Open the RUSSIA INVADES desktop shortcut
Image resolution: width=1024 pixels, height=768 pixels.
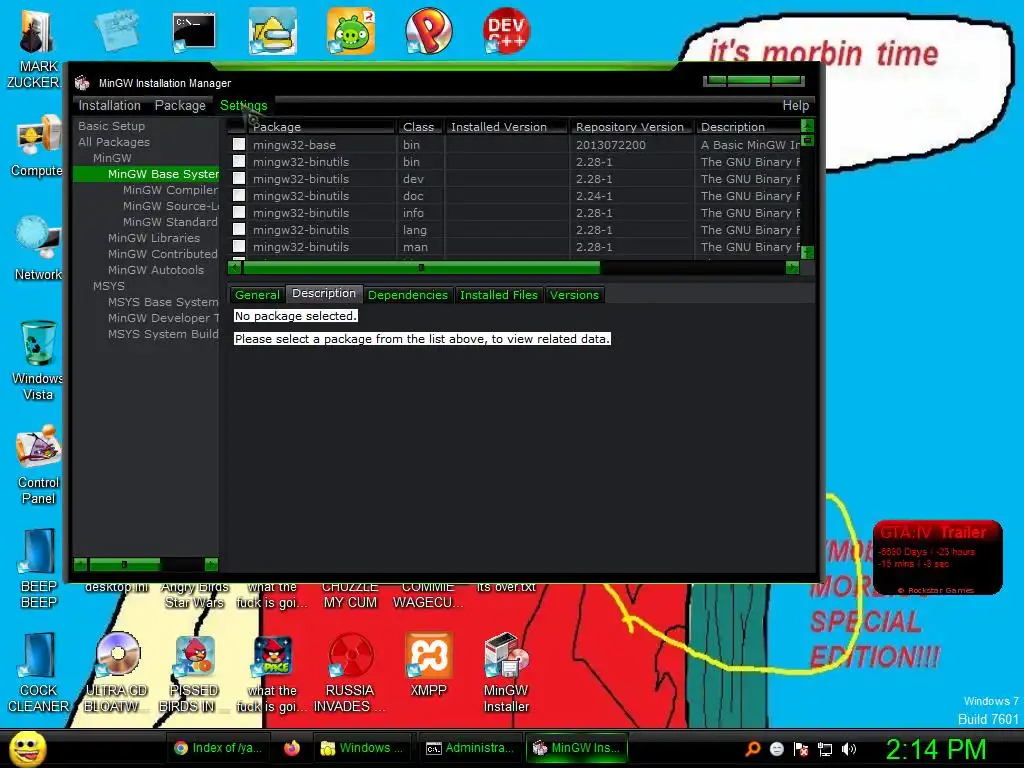(350, 673)
